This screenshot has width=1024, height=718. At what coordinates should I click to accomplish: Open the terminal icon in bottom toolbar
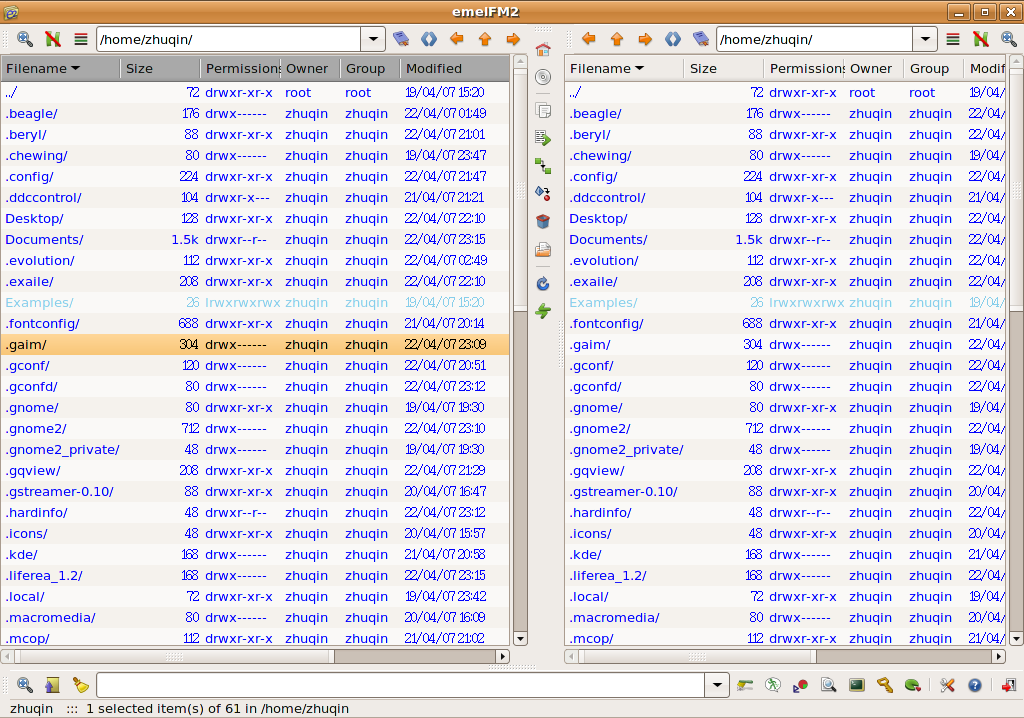click(x=857, y=685)
